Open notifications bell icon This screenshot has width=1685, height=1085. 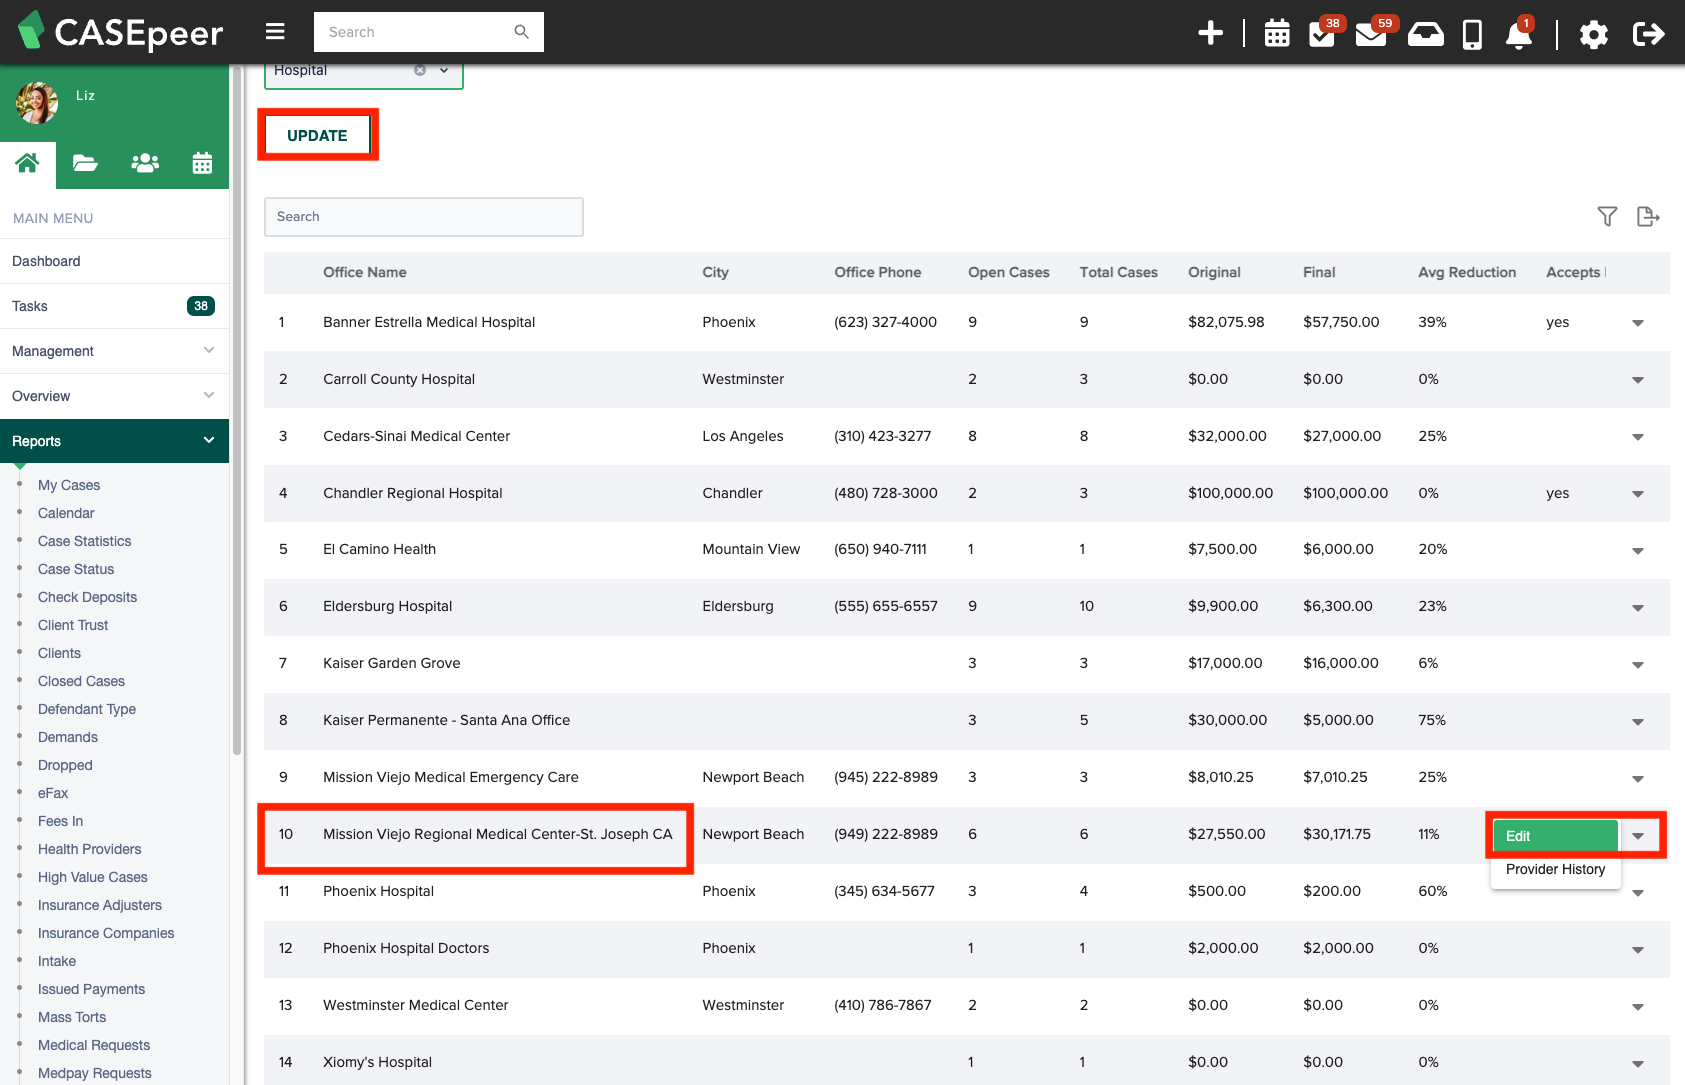1518,34
